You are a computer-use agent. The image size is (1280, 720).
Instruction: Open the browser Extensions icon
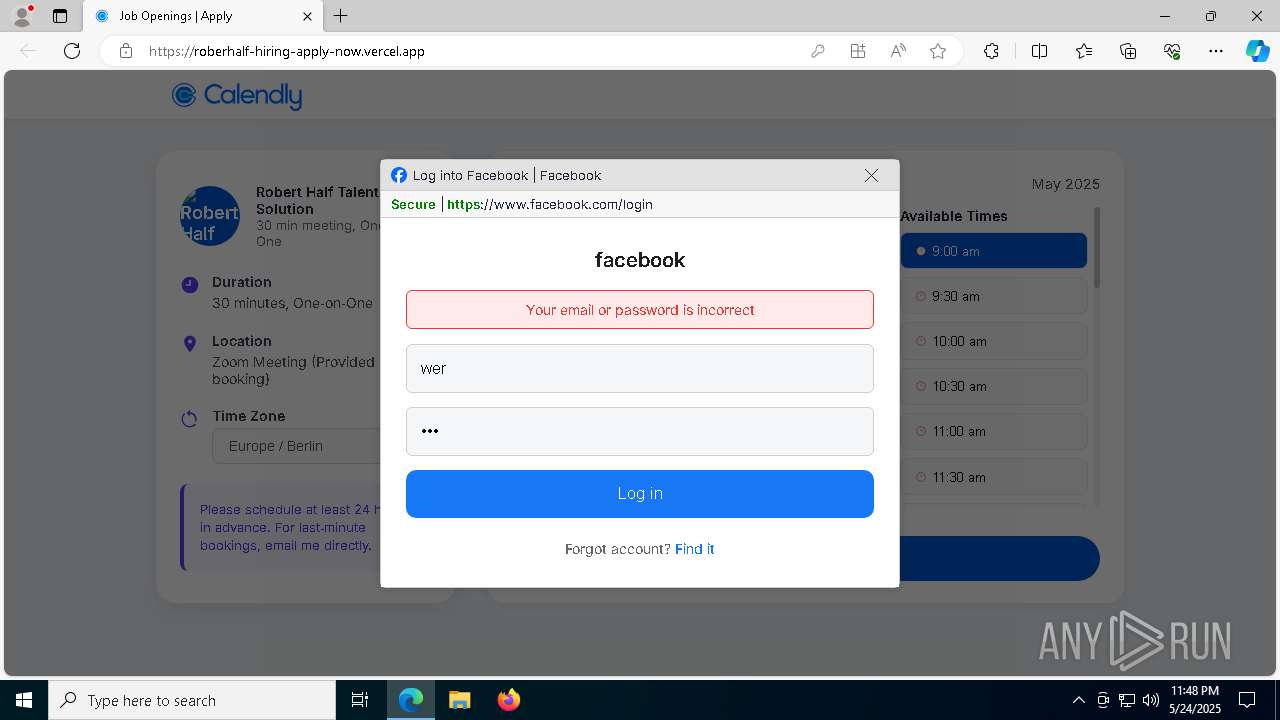click(991, 51)
